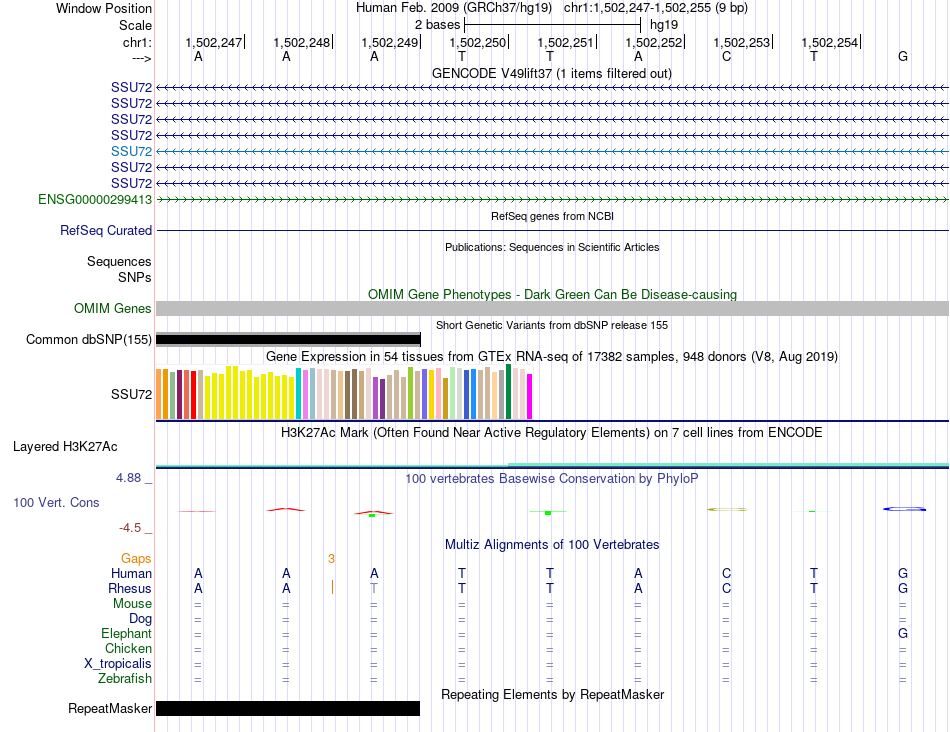Click the '--->' sequence direction label
Image resolution: width=950 pixels, height=732 pixels.
click(x=142, y=58)
